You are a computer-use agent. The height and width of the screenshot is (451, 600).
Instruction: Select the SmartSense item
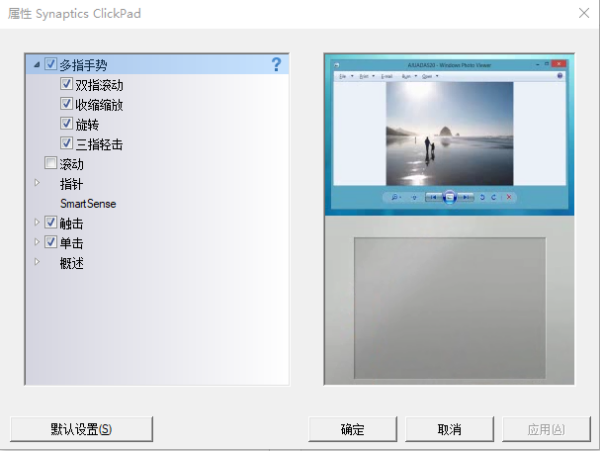[88, 204]
